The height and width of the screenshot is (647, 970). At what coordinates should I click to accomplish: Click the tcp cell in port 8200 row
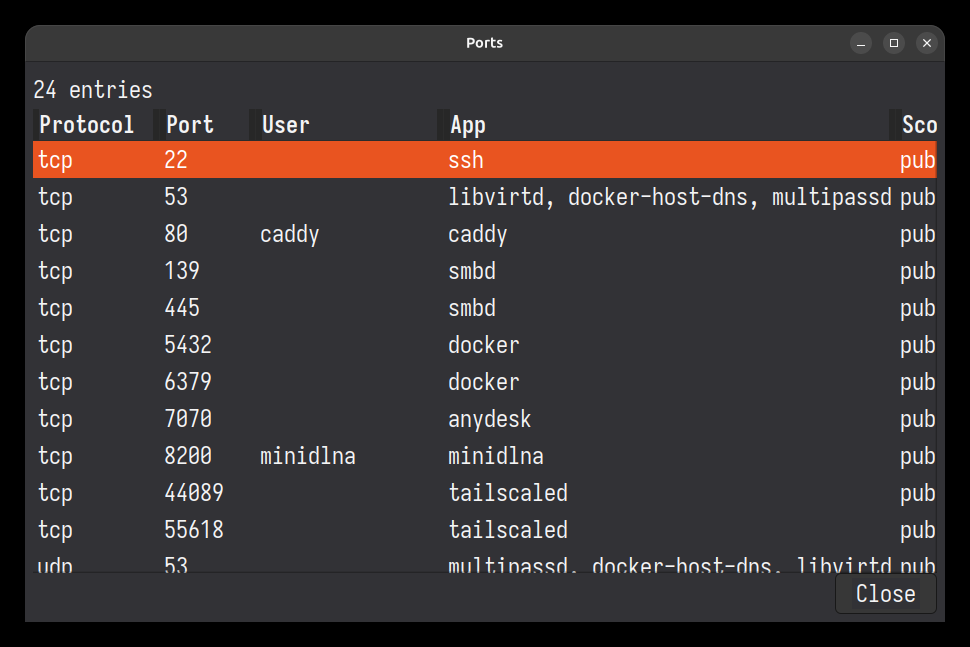click(55, 456)
